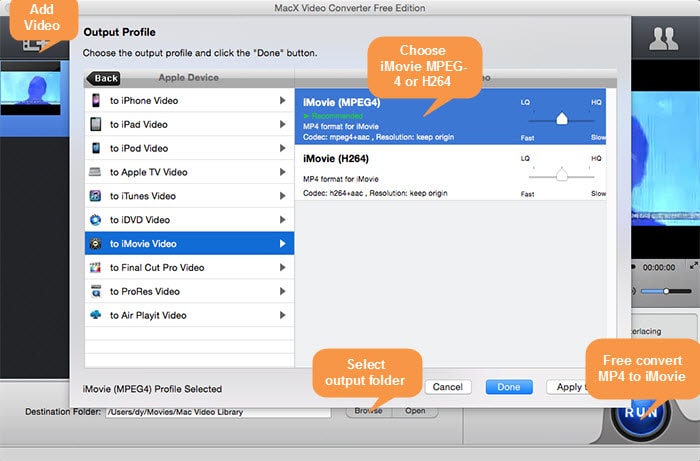This screenshot has width=700, height=461.
Task: Click the iMovie star icon
Action: [95, 244]
